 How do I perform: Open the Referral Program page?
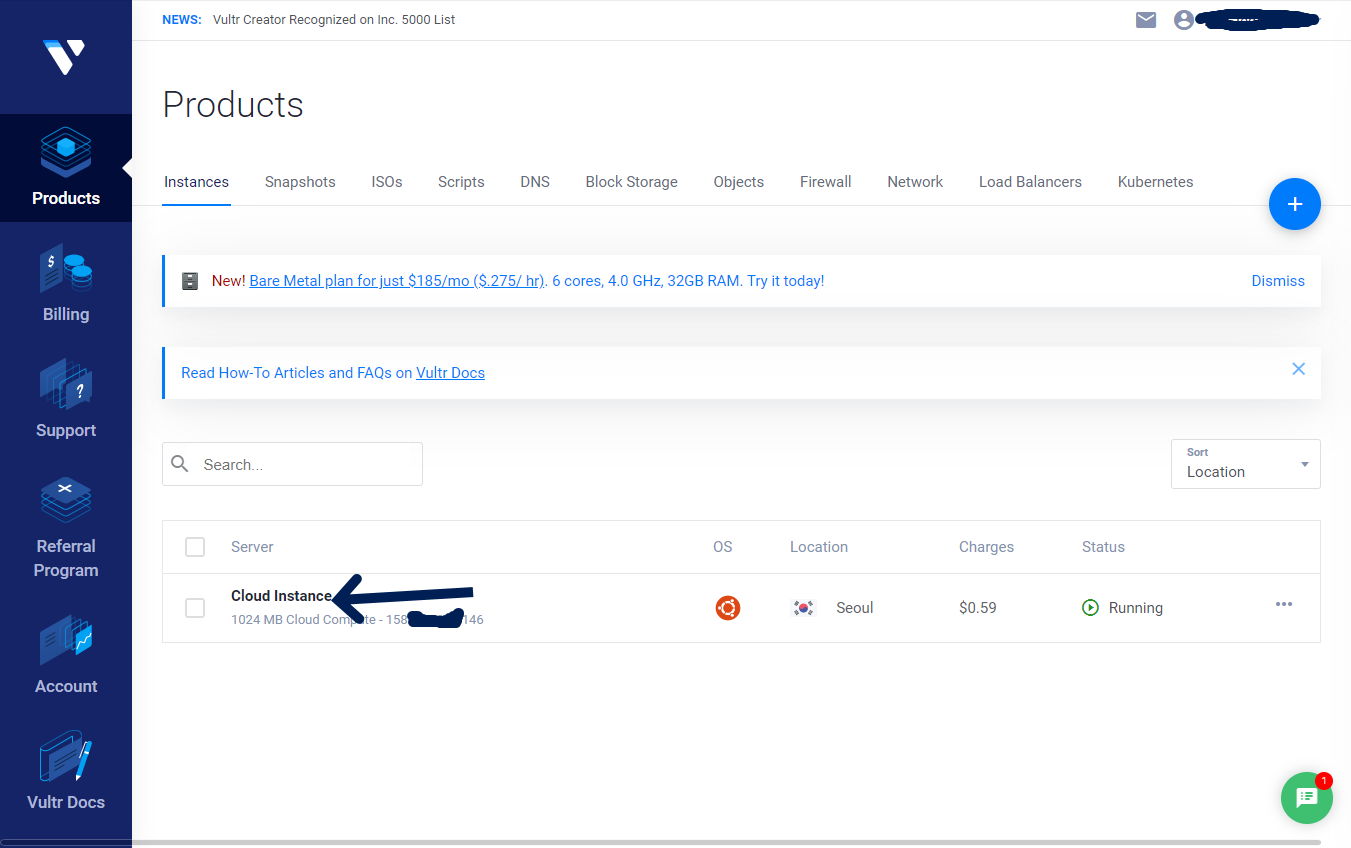[x=66, y=528]
